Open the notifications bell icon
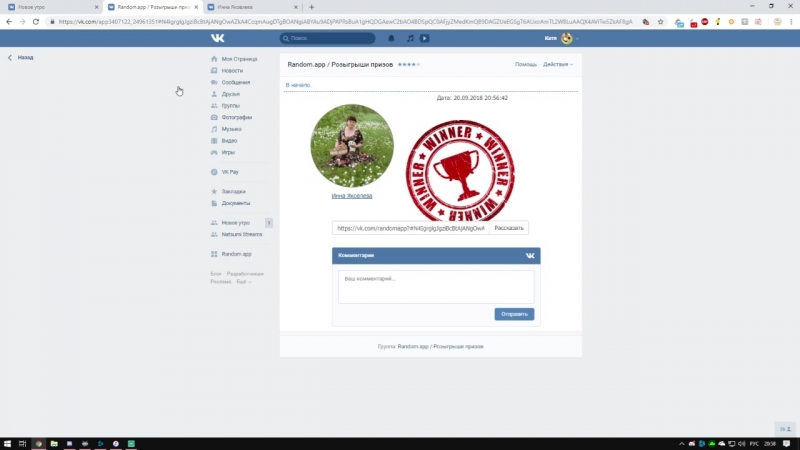The width and height of the screenshot is (800, 450). tap(391, 38)
